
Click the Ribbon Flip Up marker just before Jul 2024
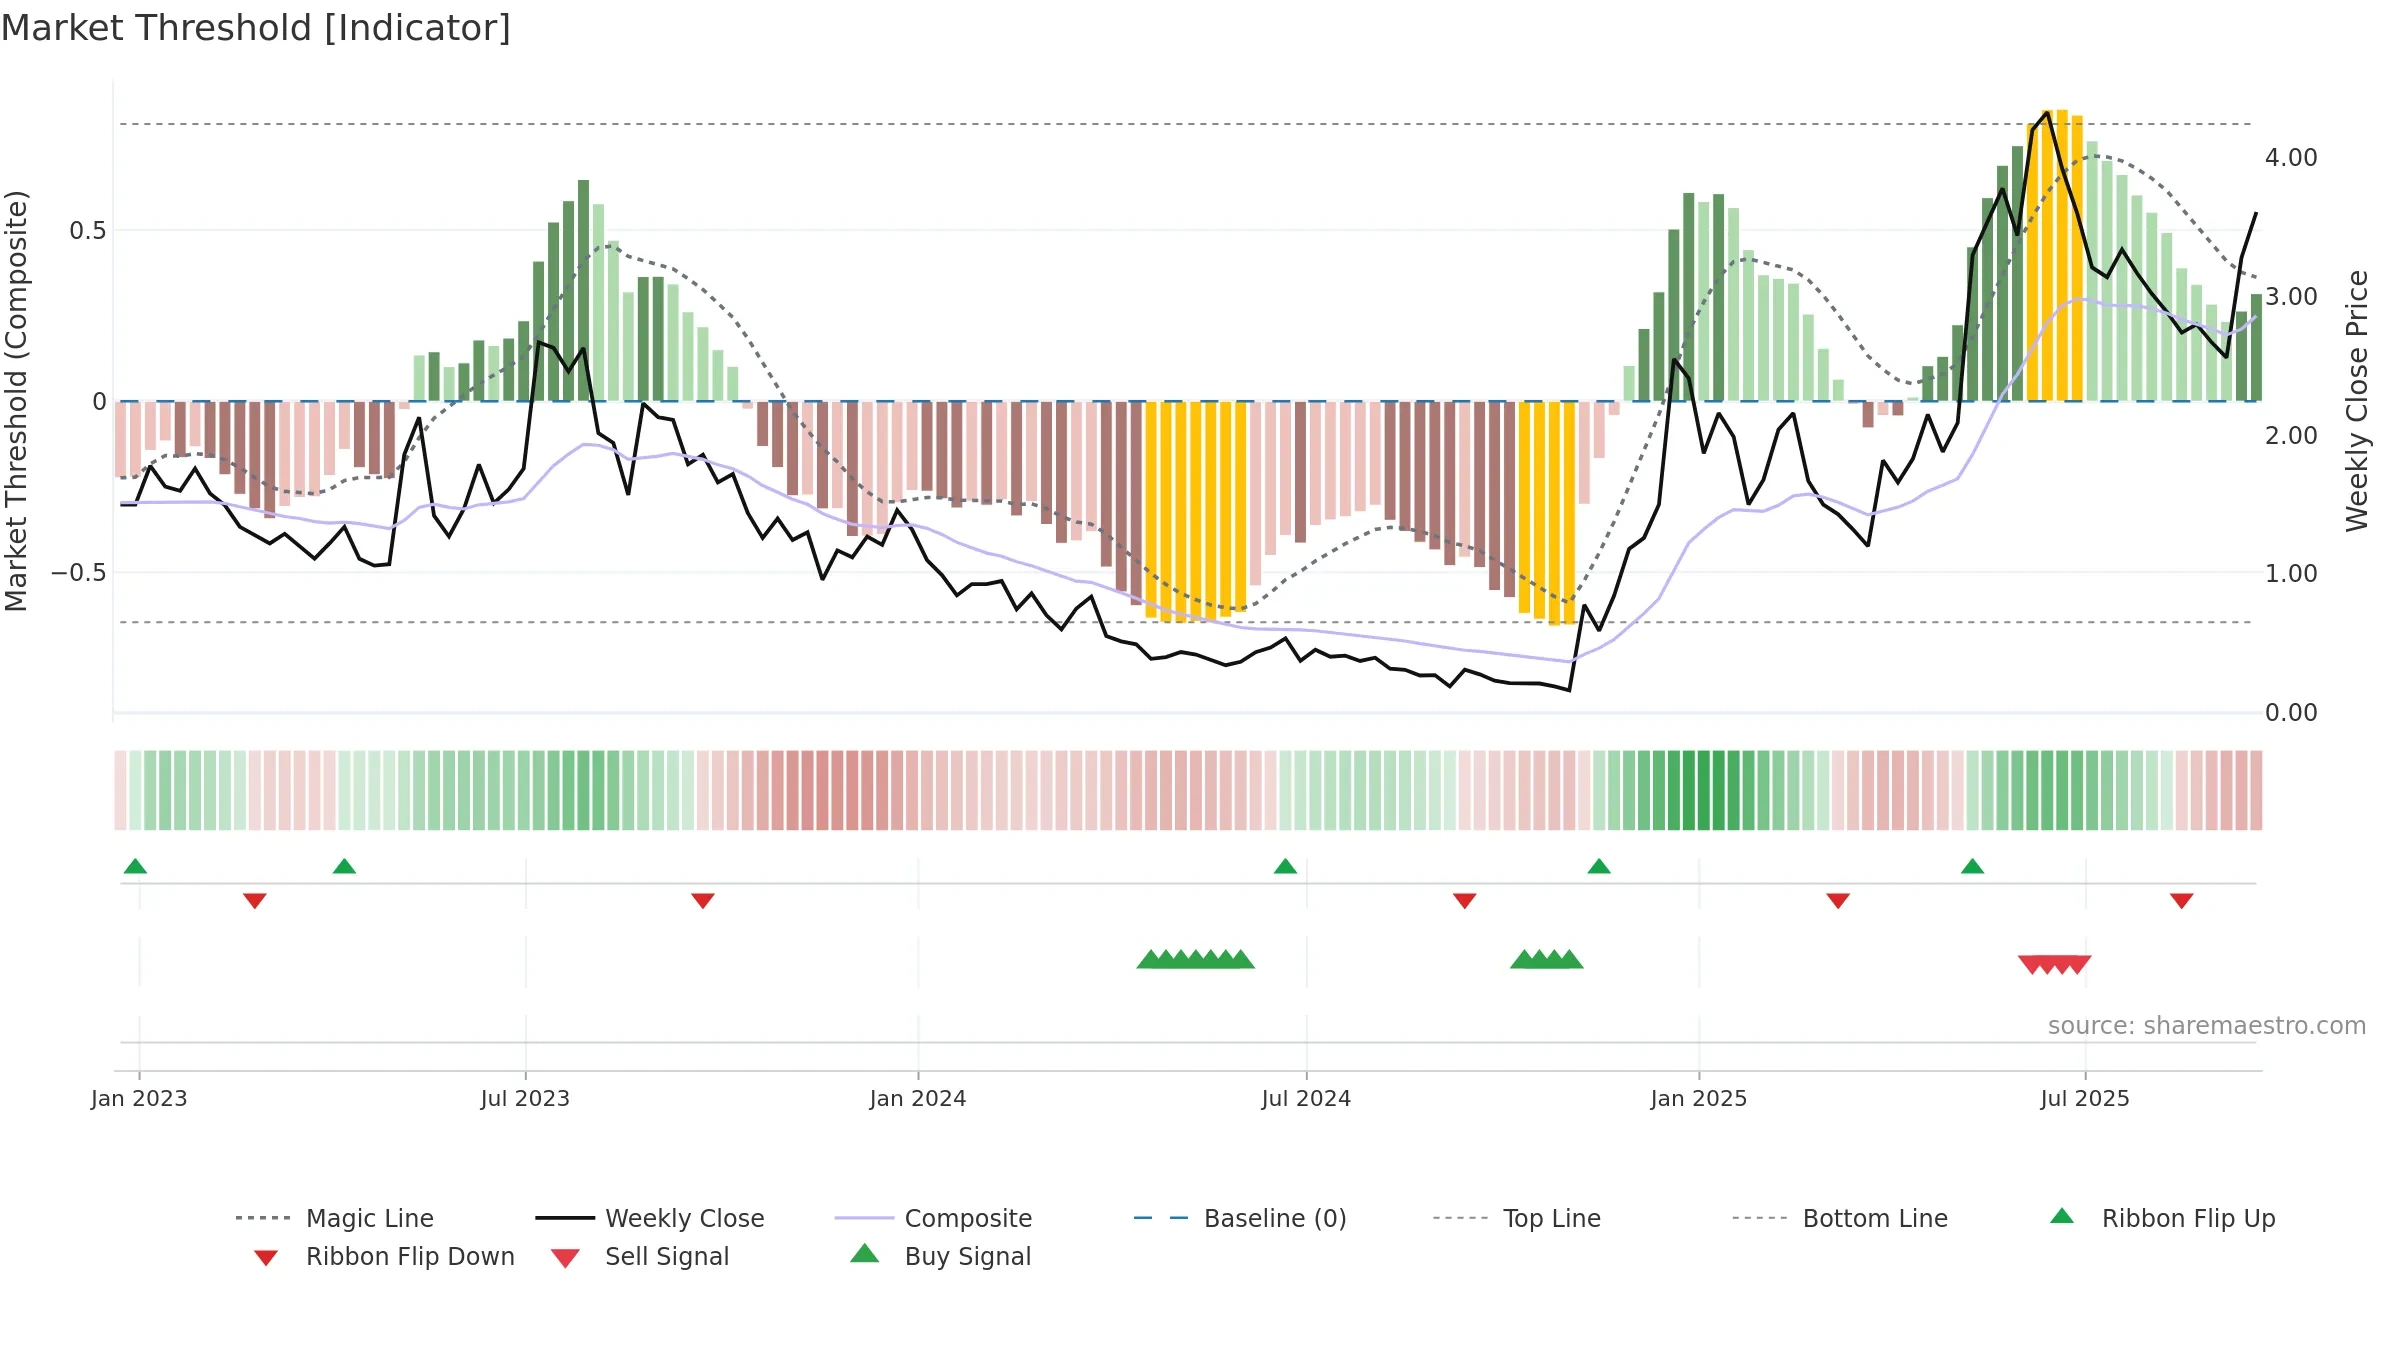pyautogui.click(x=1285, y=866)
